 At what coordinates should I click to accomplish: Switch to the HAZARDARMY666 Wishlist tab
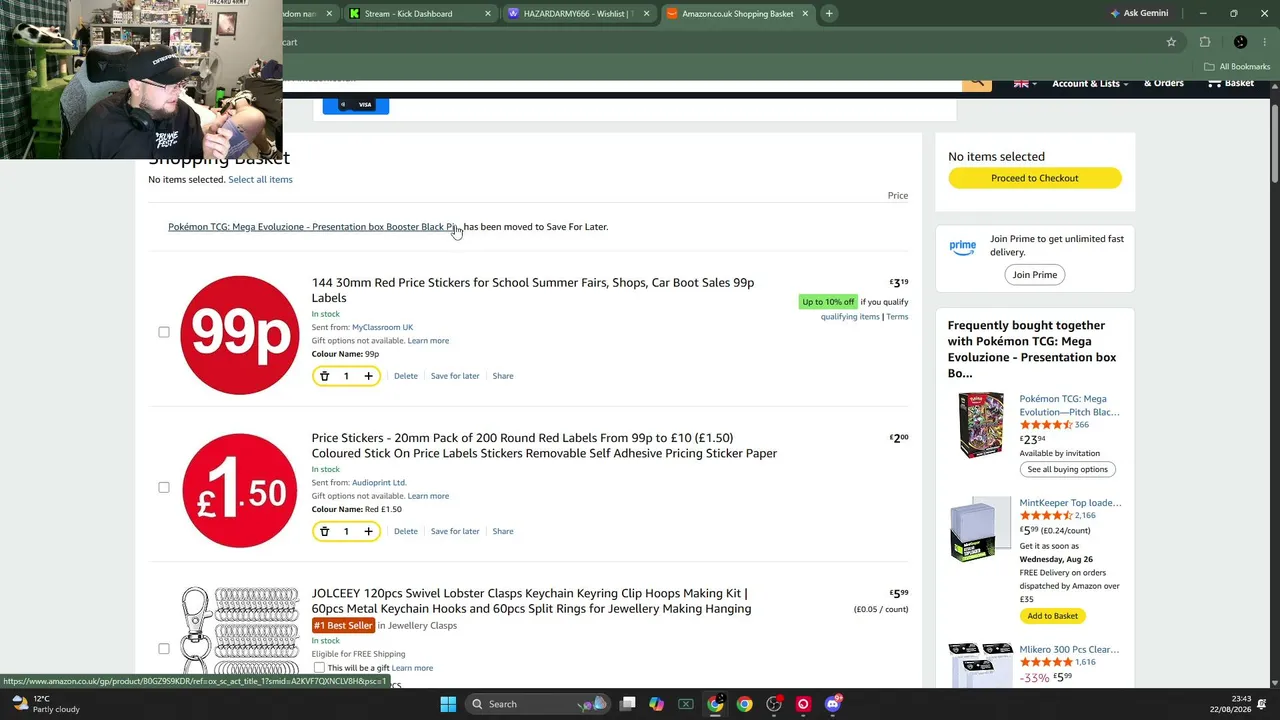point(580,14)
